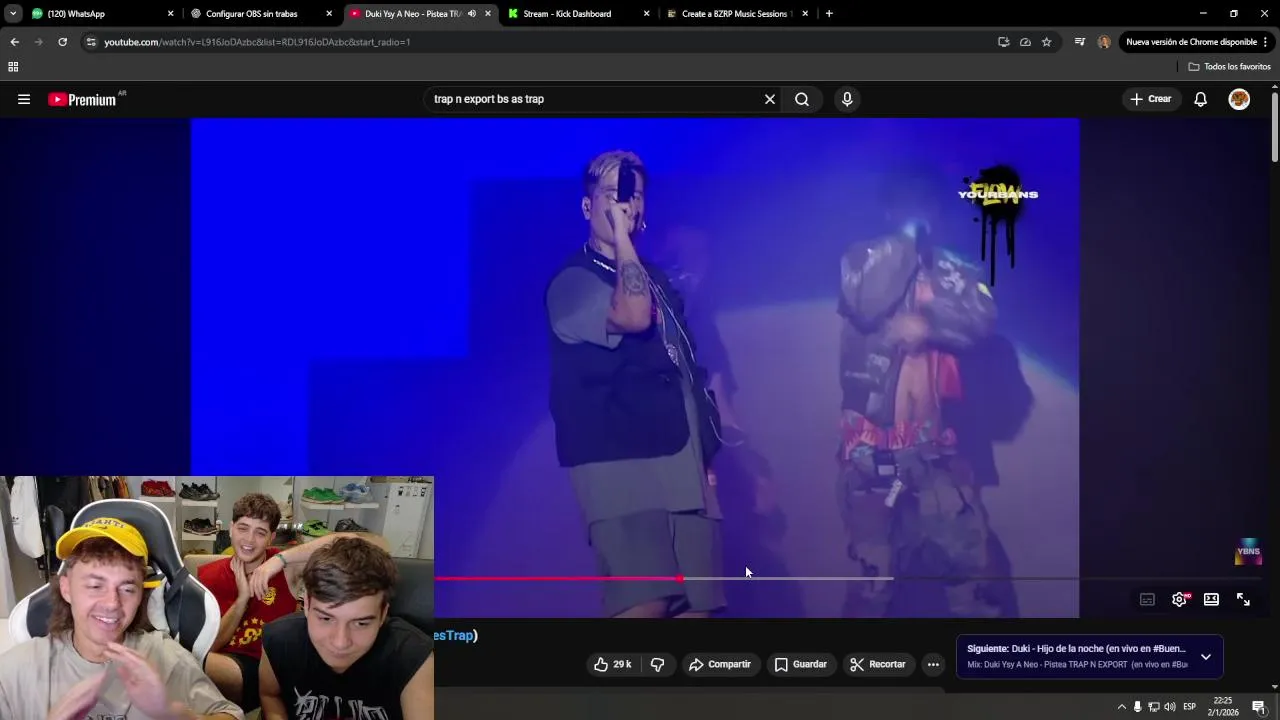
Task: Run the search with magnifier icon
Action: pos(802,99)
